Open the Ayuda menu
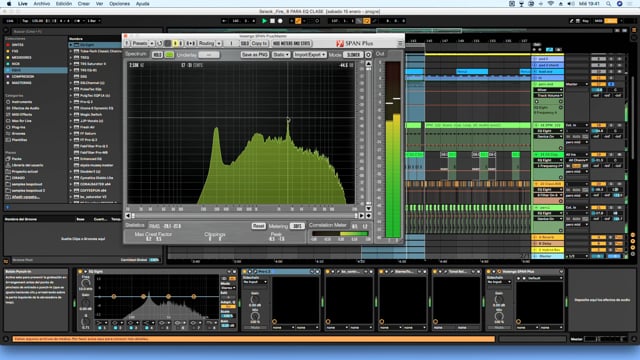 click(x=142, y=4)
